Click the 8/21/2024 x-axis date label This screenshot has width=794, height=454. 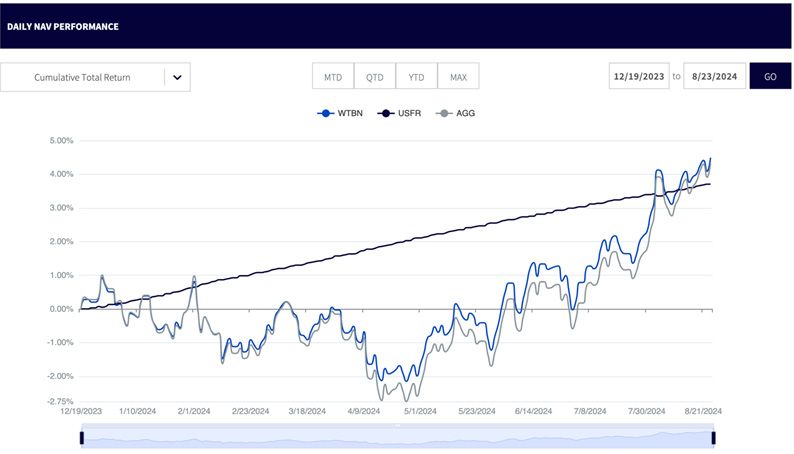pyautogui.click(x=703, y=411)
